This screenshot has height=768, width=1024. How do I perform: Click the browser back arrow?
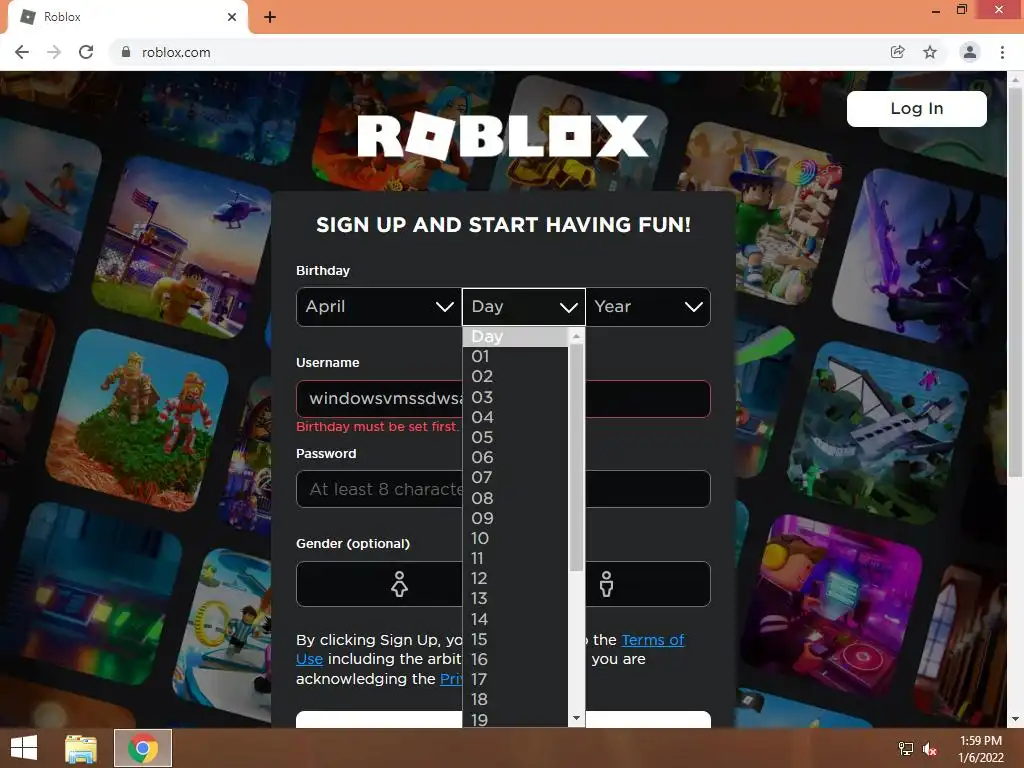tap(22, 52)
